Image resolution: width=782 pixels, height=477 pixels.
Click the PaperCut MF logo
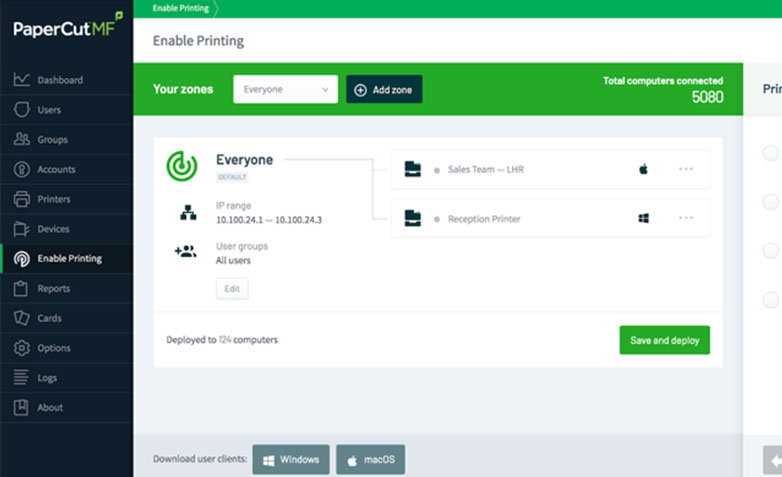pyautogui.click(x=68, y=26)
